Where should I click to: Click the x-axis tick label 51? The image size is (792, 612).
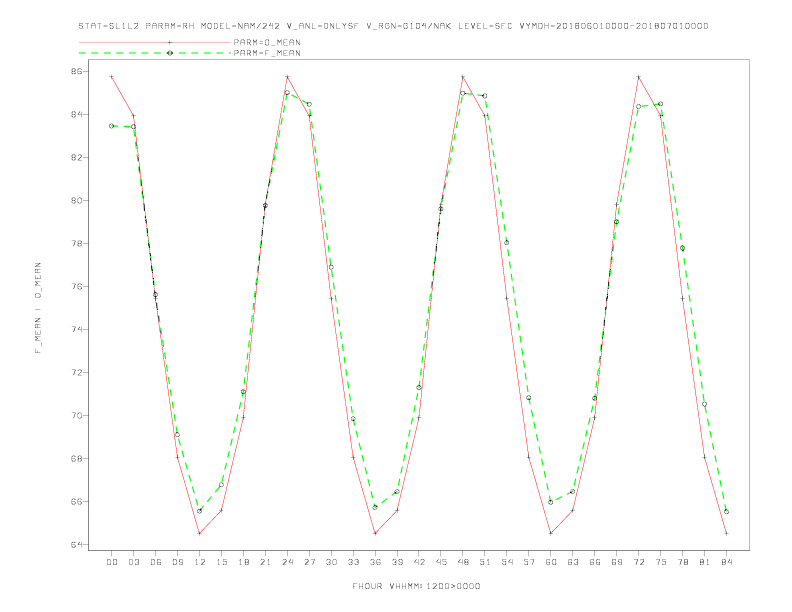(x=485, y=562)
